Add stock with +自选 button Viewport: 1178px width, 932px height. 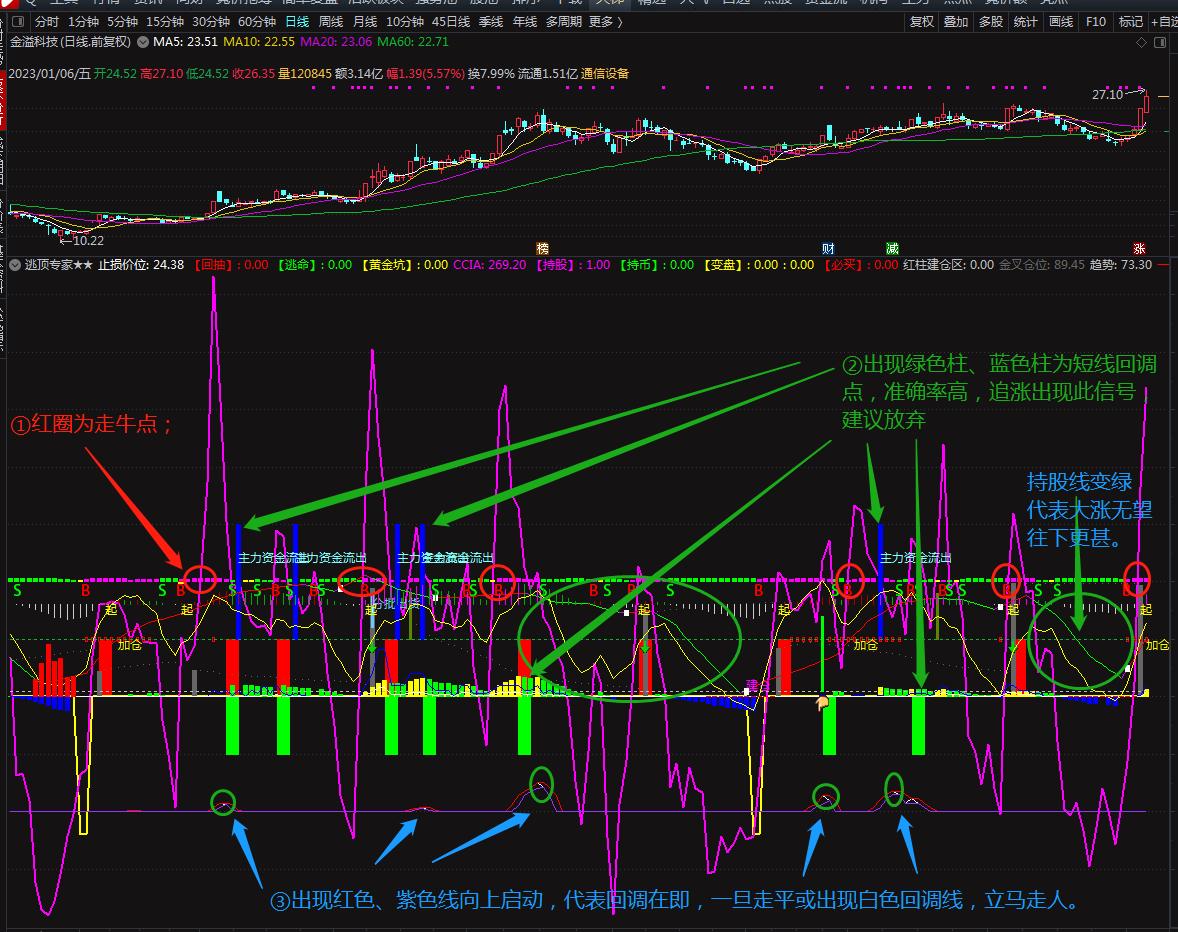click(1164, 22)
